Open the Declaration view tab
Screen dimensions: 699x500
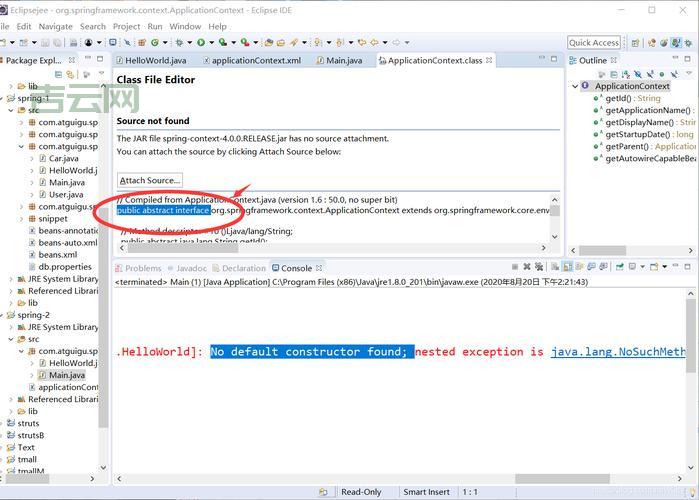click(239, 268)
